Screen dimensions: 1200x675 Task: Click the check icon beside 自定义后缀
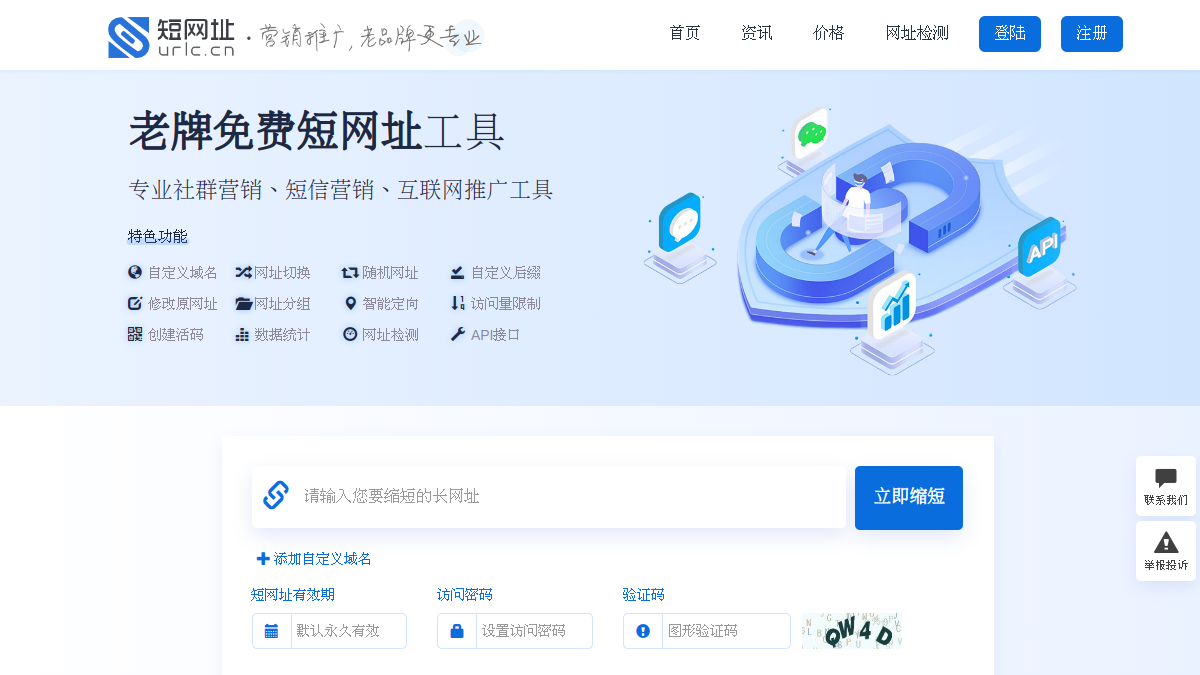(457, 272)
